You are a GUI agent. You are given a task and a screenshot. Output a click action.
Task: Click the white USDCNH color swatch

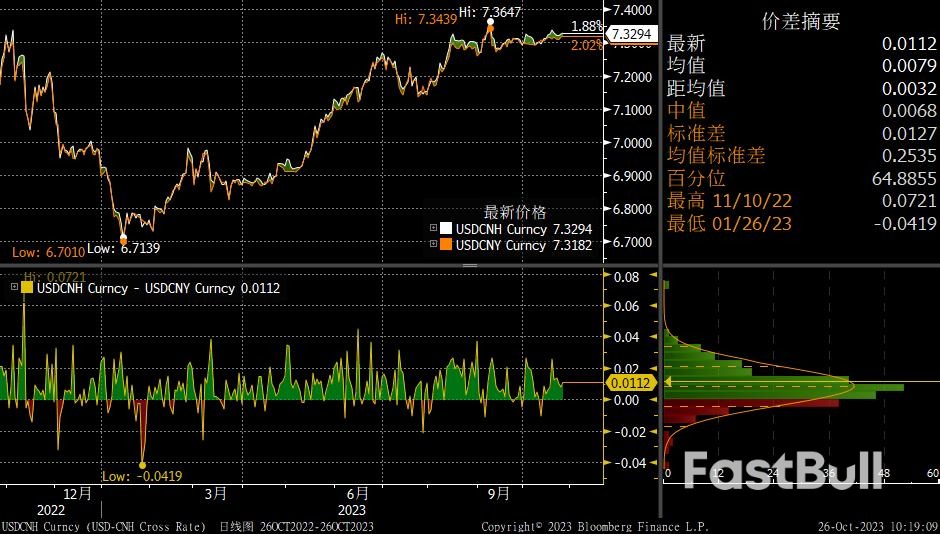click(x=446, y=228)
